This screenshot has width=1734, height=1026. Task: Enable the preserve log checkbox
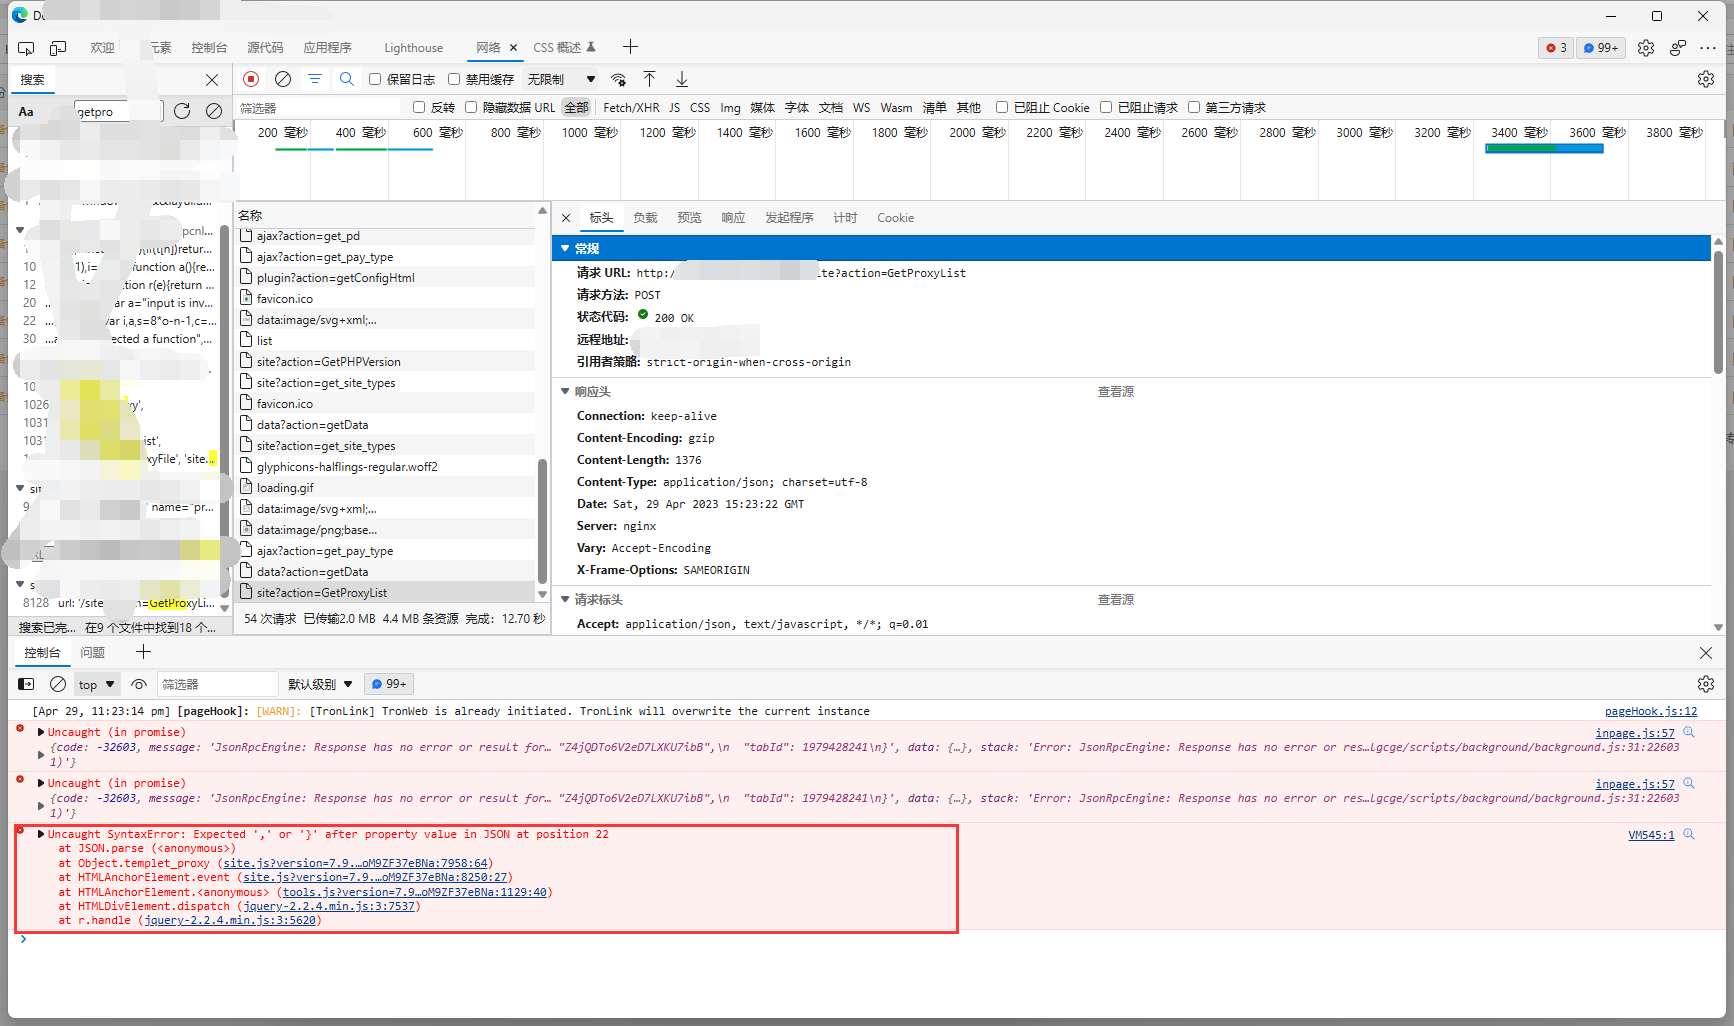pos(375,79)
